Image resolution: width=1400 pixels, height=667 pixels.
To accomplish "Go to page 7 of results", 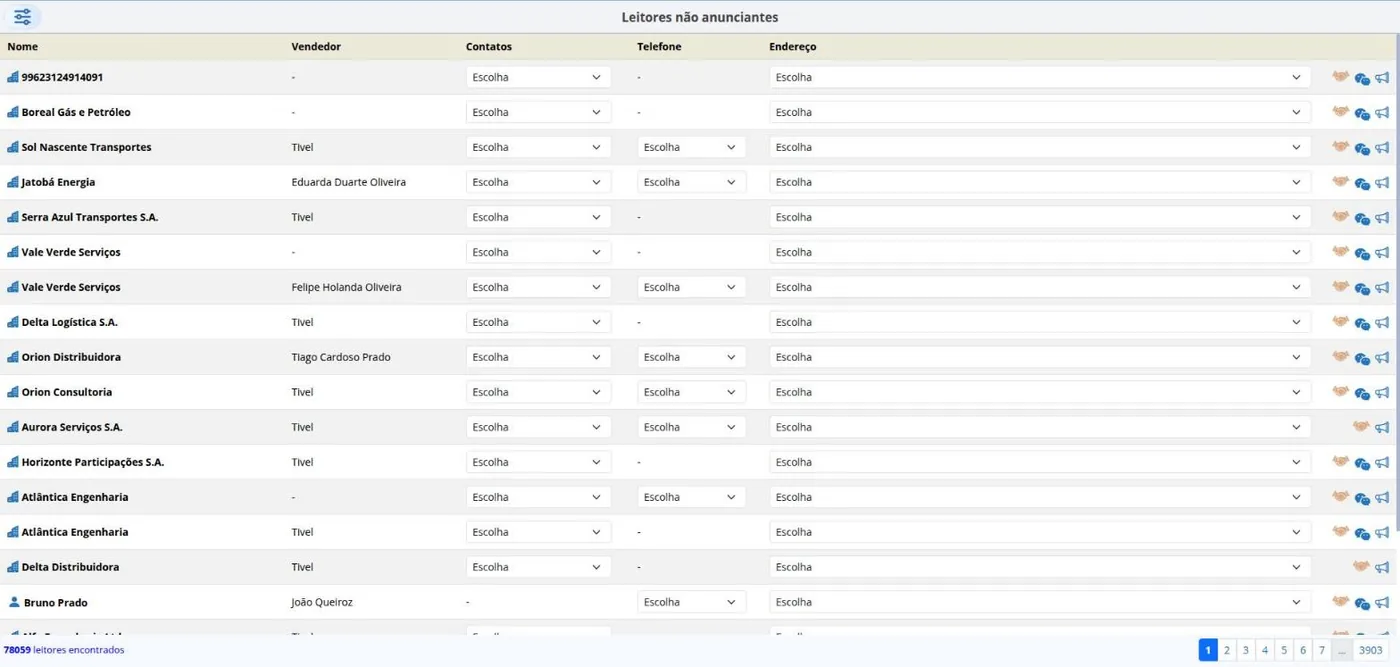I will click(x=1322, y=650).
